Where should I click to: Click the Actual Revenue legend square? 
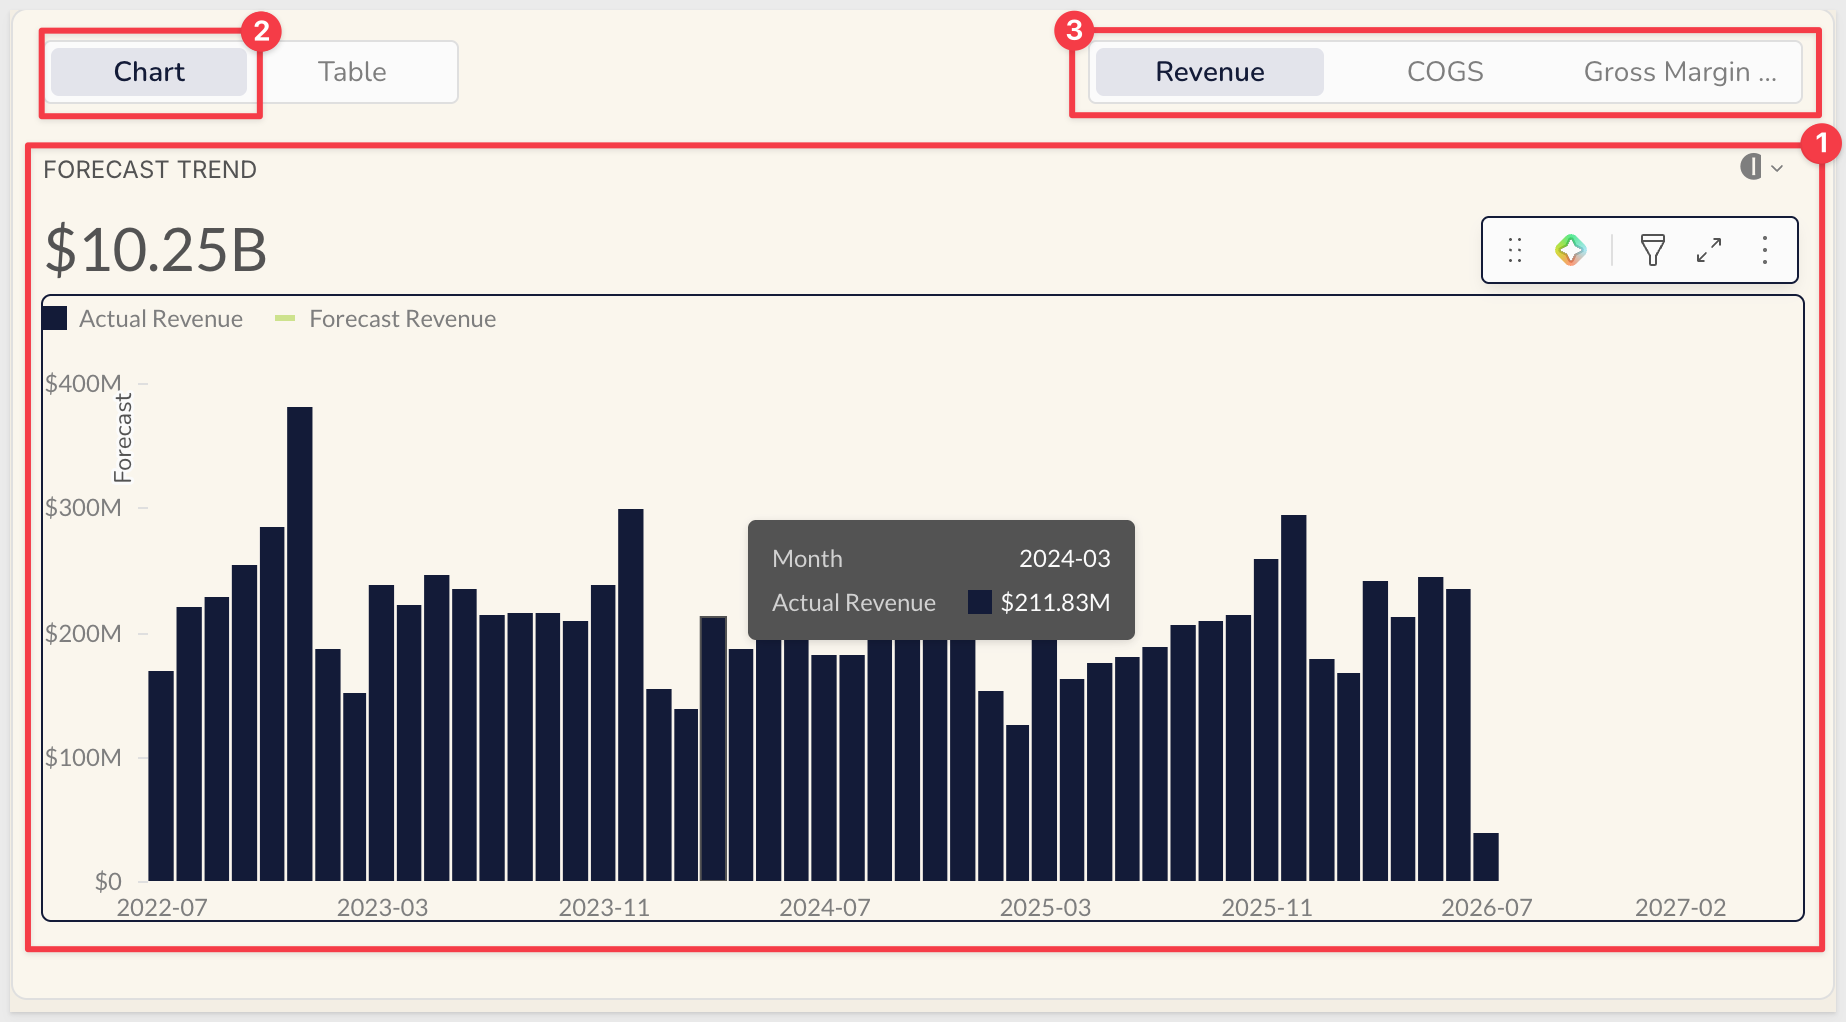point(55,319)
